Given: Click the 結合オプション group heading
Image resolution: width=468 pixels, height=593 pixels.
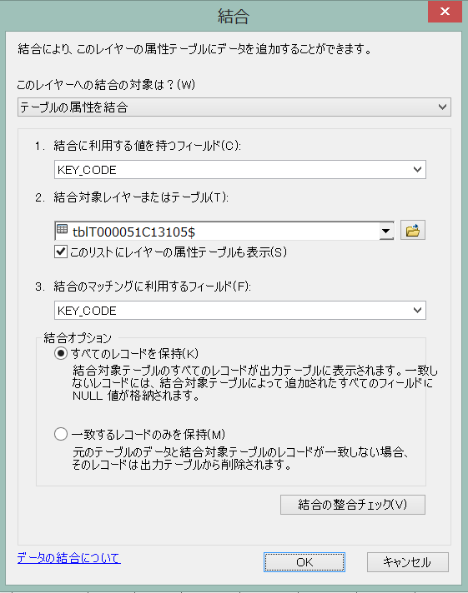Looking at the screenshot, I should (x=78, y=338).
